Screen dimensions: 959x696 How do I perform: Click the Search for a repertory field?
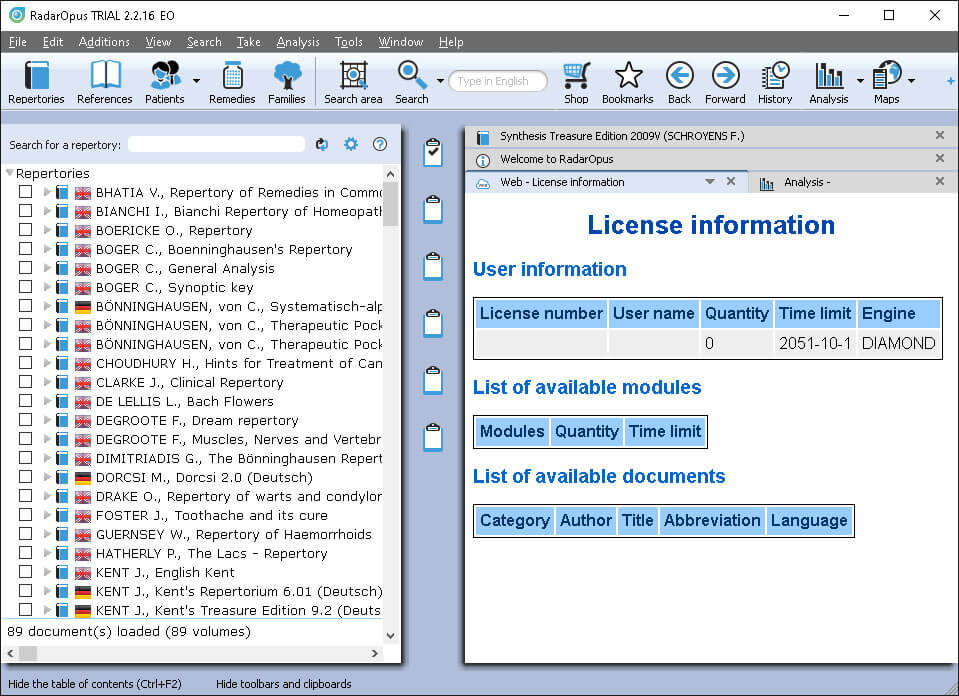coord(216,145)
